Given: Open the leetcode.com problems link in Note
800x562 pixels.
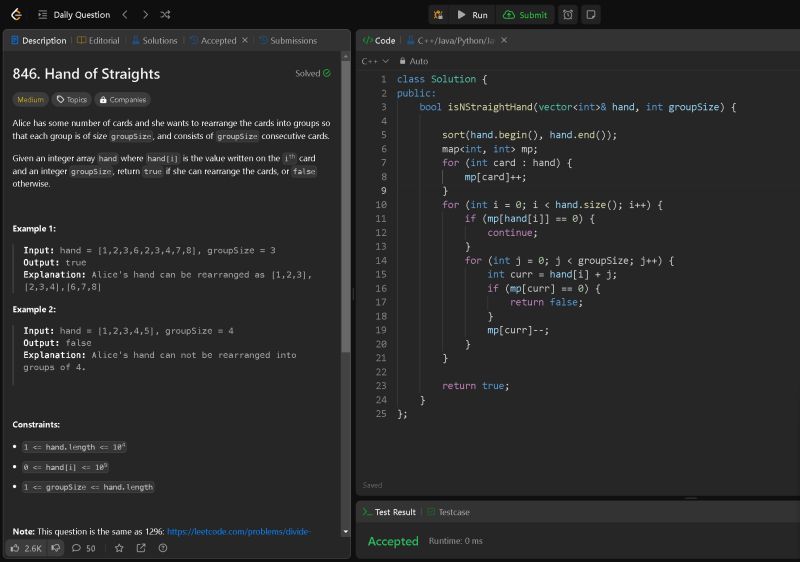Looking at the screenshot, I should pyautogui.click(x=239, y=531).
